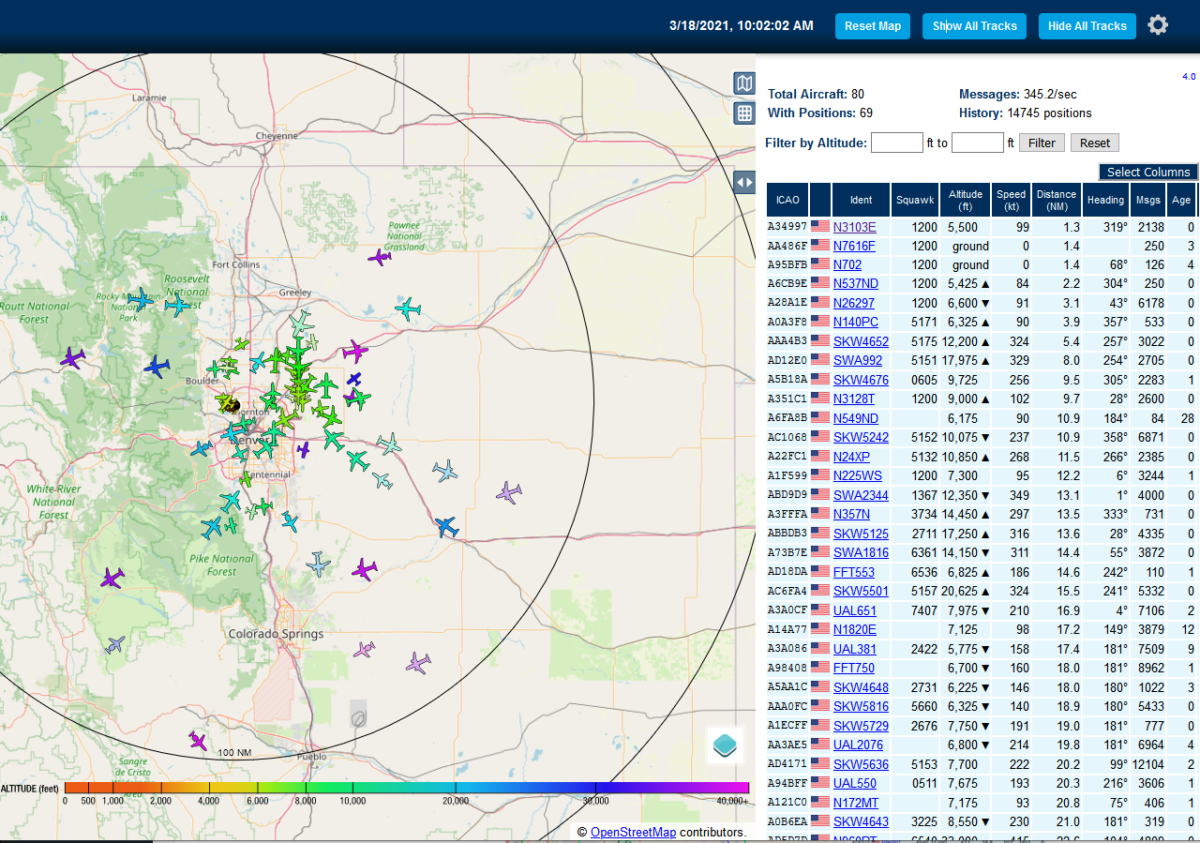The width and height of the screenshot is (1200, 843).
Task: Sort the table by the Squawk column header
Action: [914, 200]
